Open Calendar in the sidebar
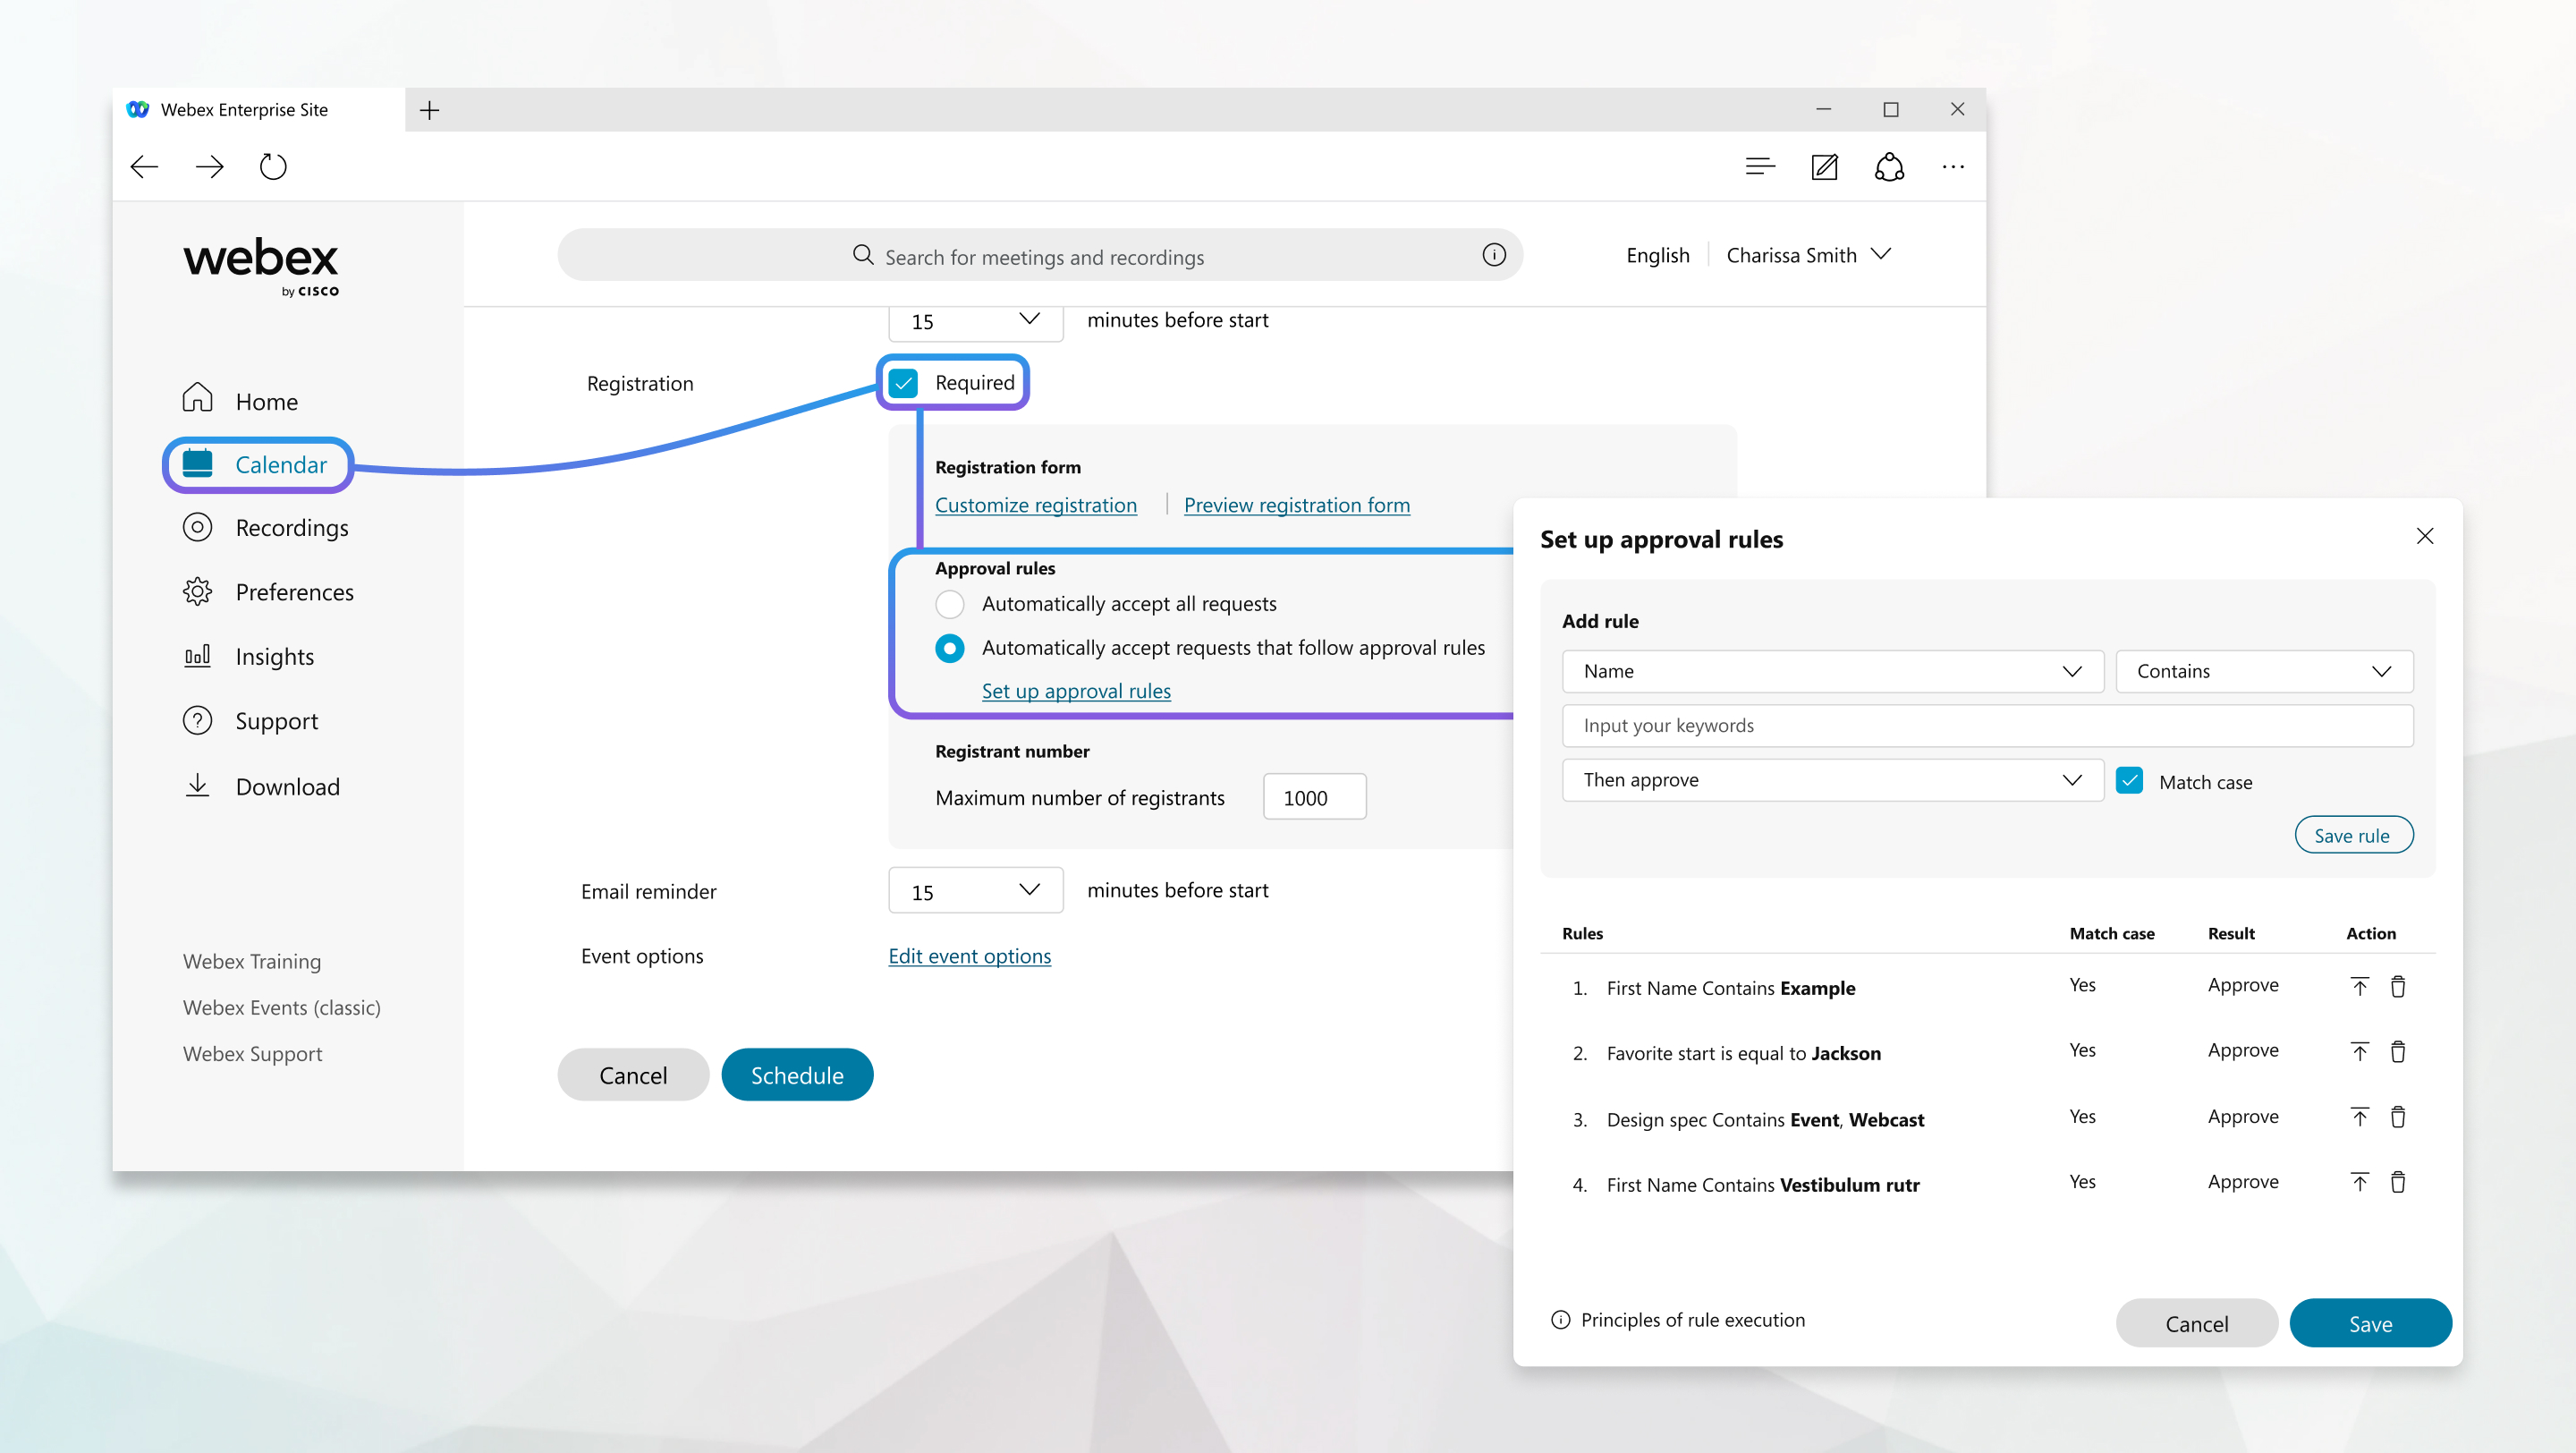 coord(257,465)
